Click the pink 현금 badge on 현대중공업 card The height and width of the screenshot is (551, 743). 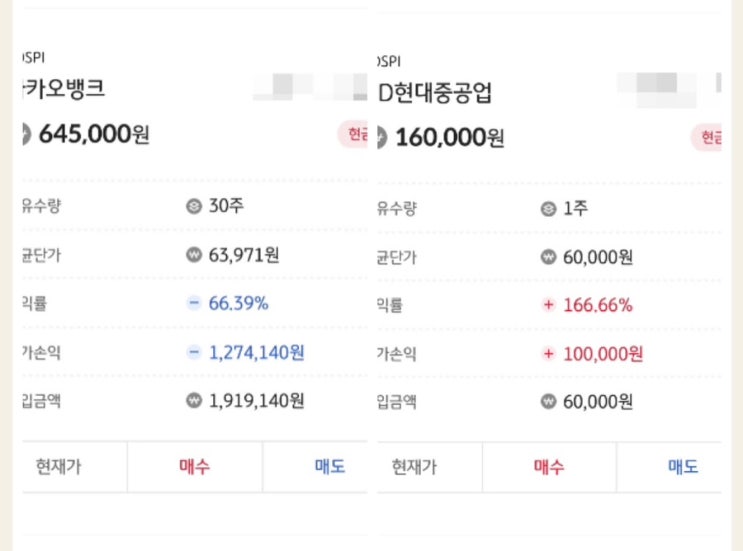coord(710,137)
